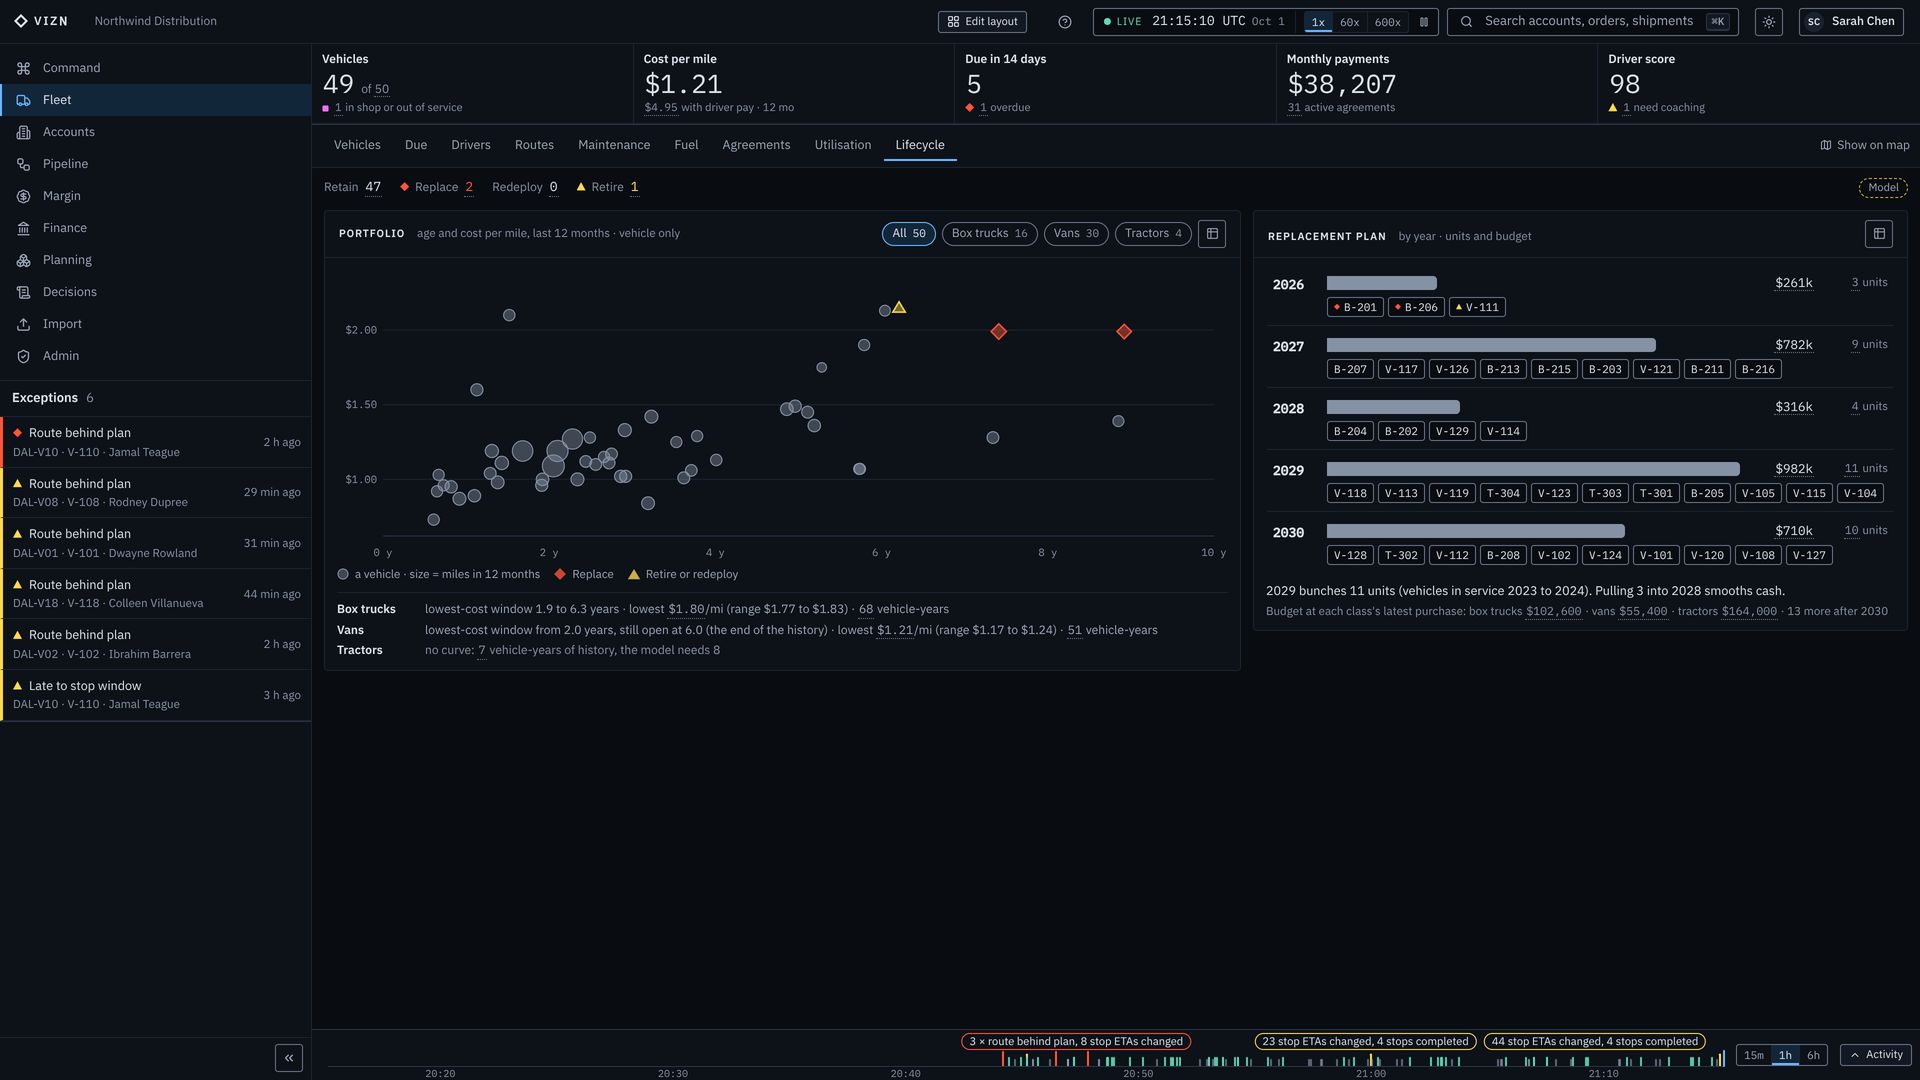Open Sarah Chen user menu
Screen dimensions: 1920x1080
coord(1851,22)
